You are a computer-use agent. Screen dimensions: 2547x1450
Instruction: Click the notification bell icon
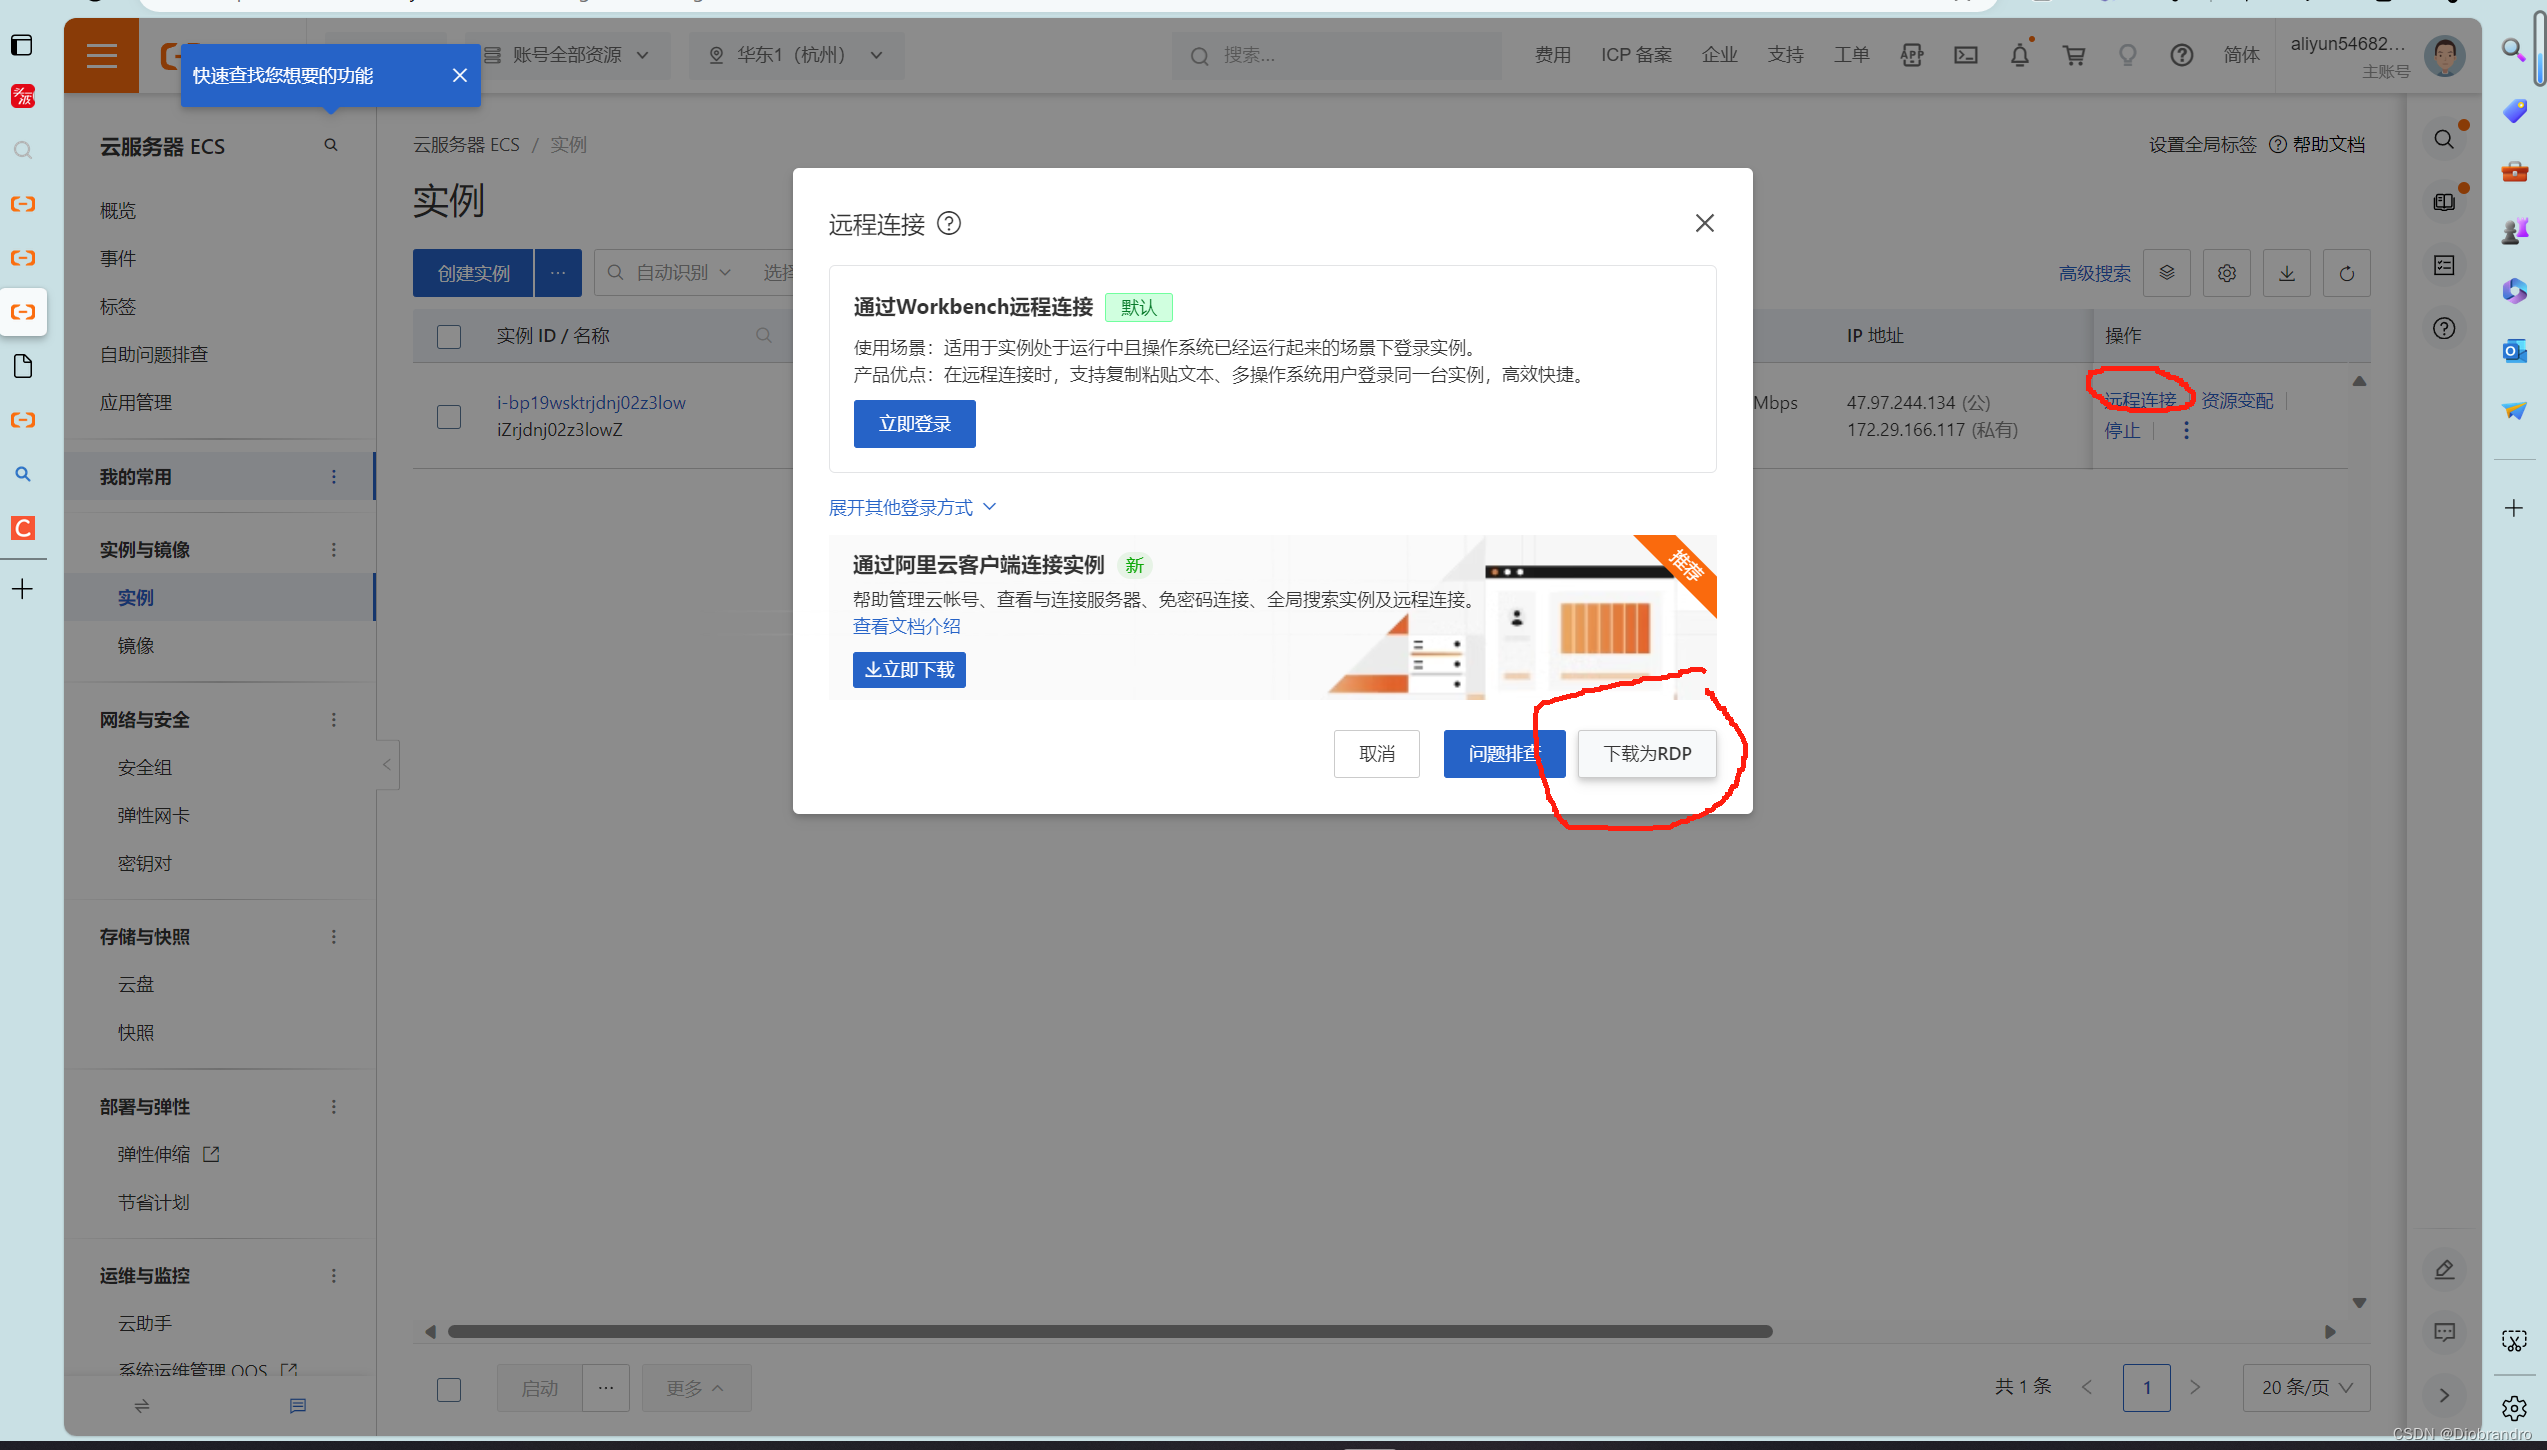2019,55
